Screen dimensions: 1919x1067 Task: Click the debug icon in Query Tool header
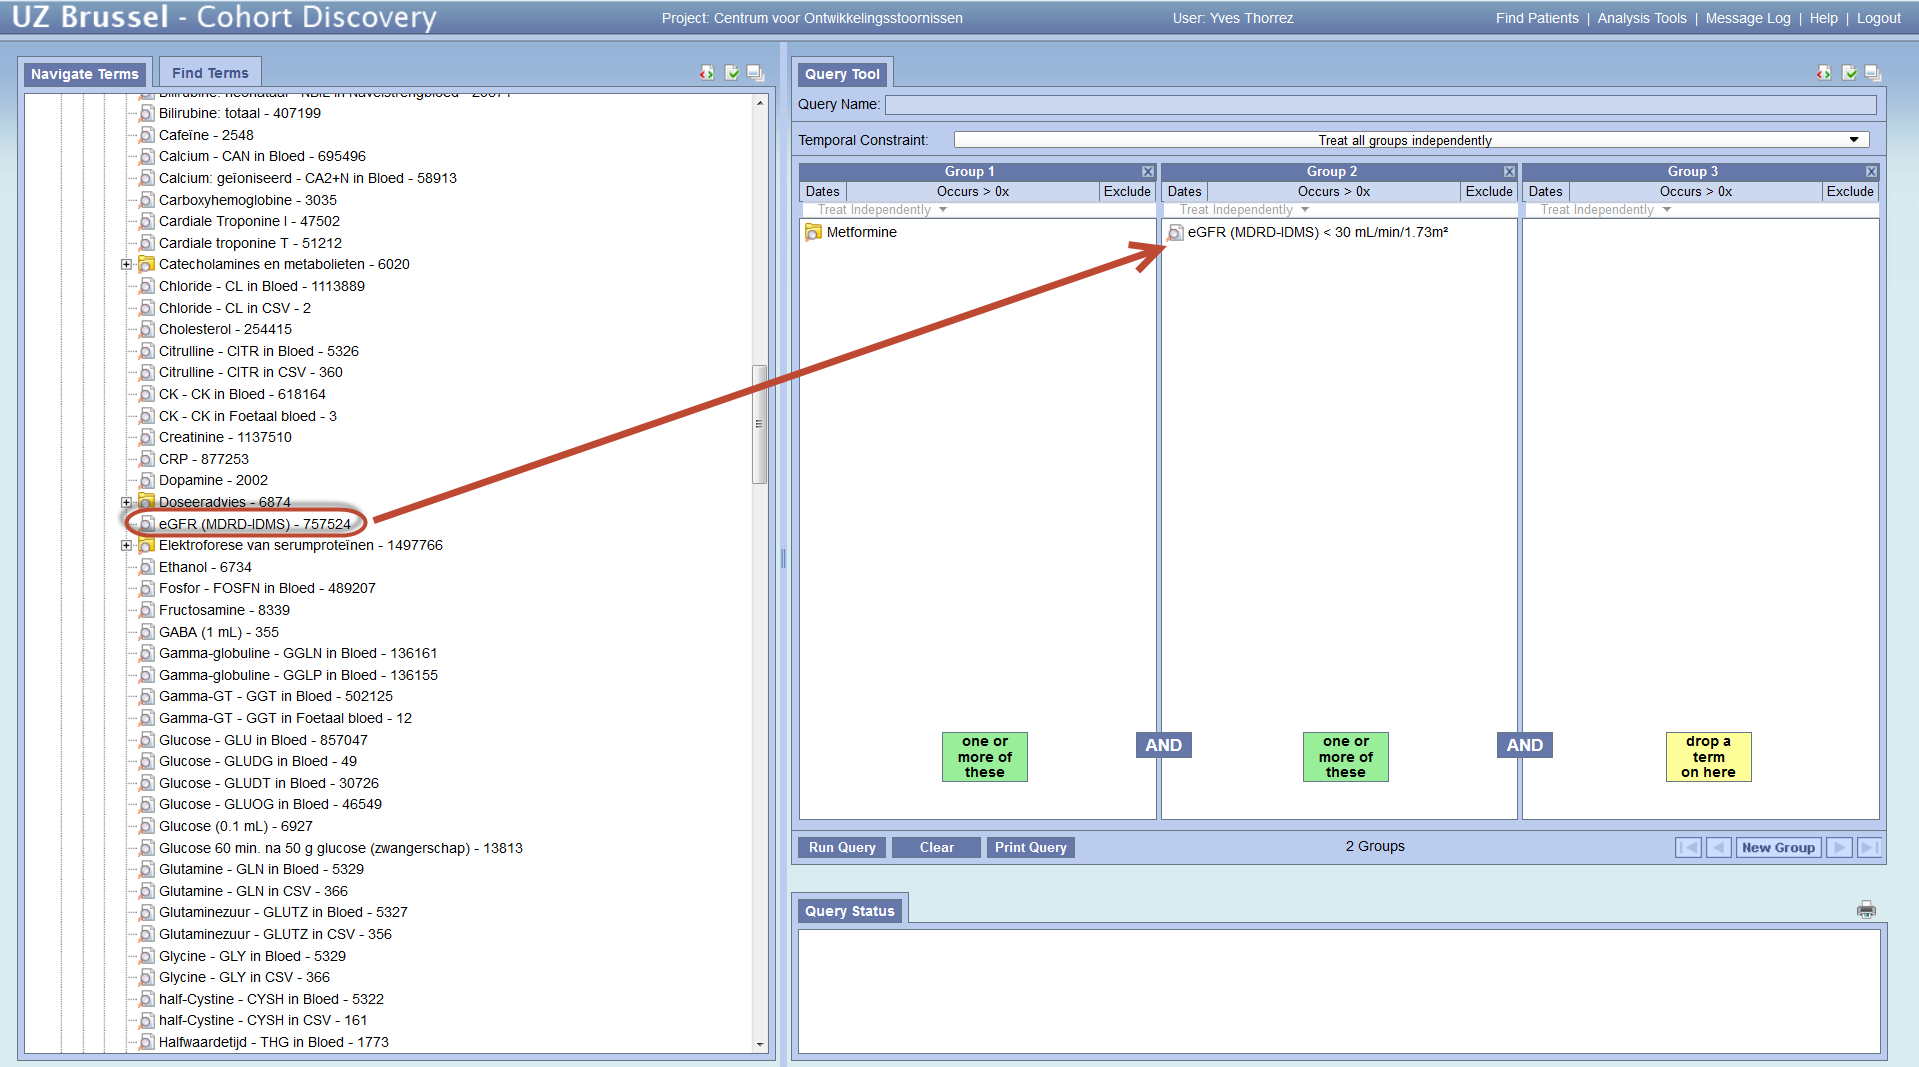click(x=1824, y=73)
